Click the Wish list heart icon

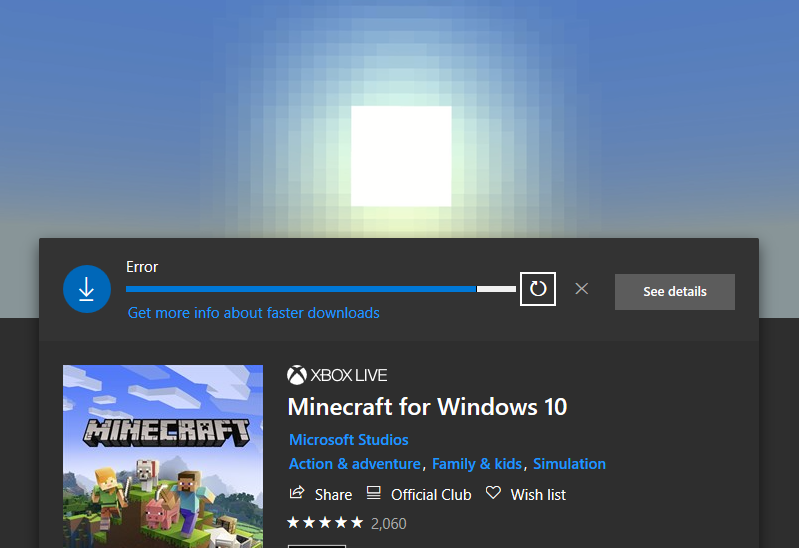[493, 492]
